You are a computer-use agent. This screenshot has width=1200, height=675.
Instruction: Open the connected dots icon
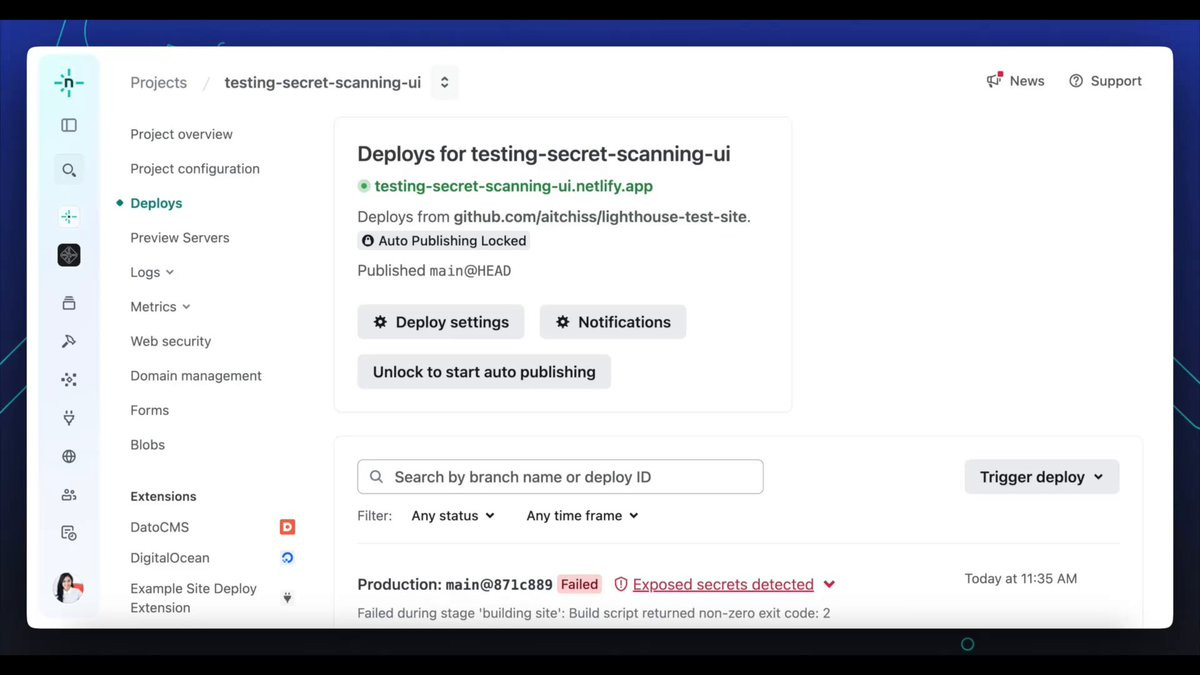tap(69, 380)
